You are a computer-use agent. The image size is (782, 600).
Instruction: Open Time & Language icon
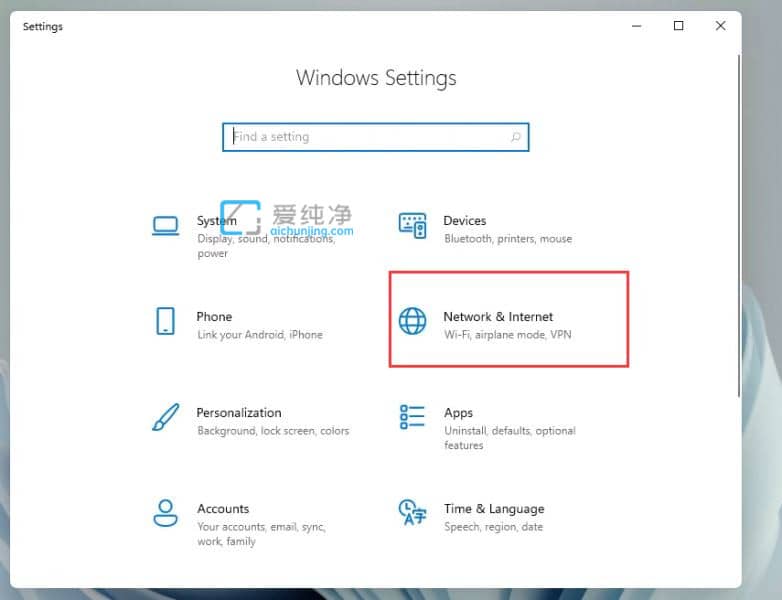(x=412, y=512)
